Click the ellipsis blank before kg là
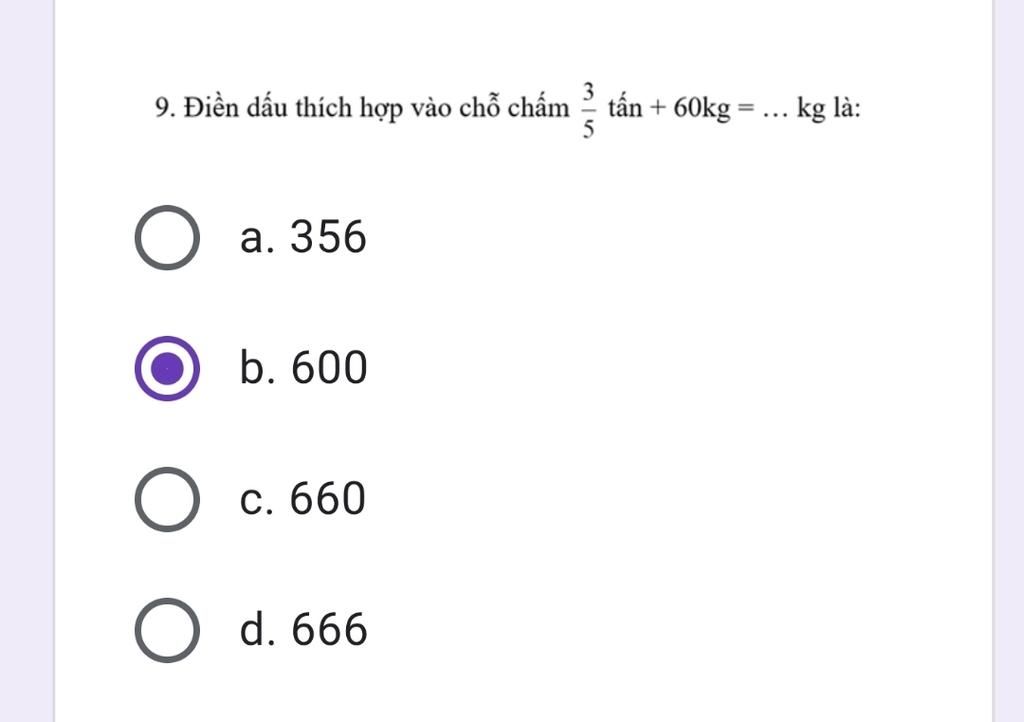Image resolution: width=1024 pixels, height=722 pixels. 775,116
